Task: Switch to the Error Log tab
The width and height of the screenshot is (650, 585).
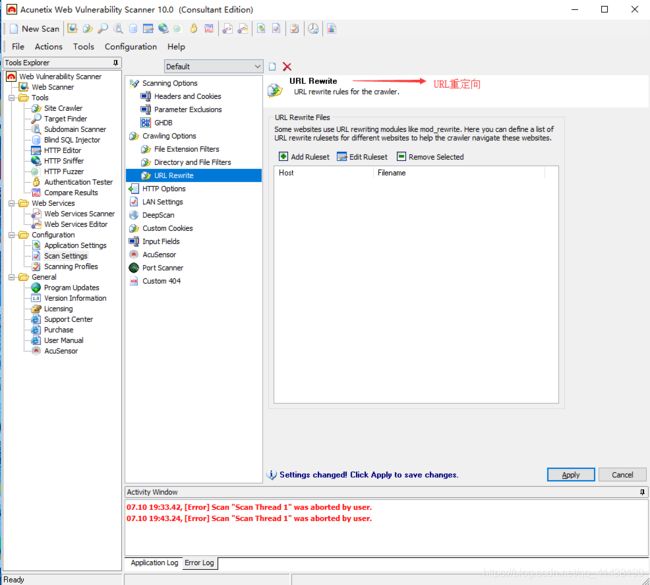Action: point(199,563)
